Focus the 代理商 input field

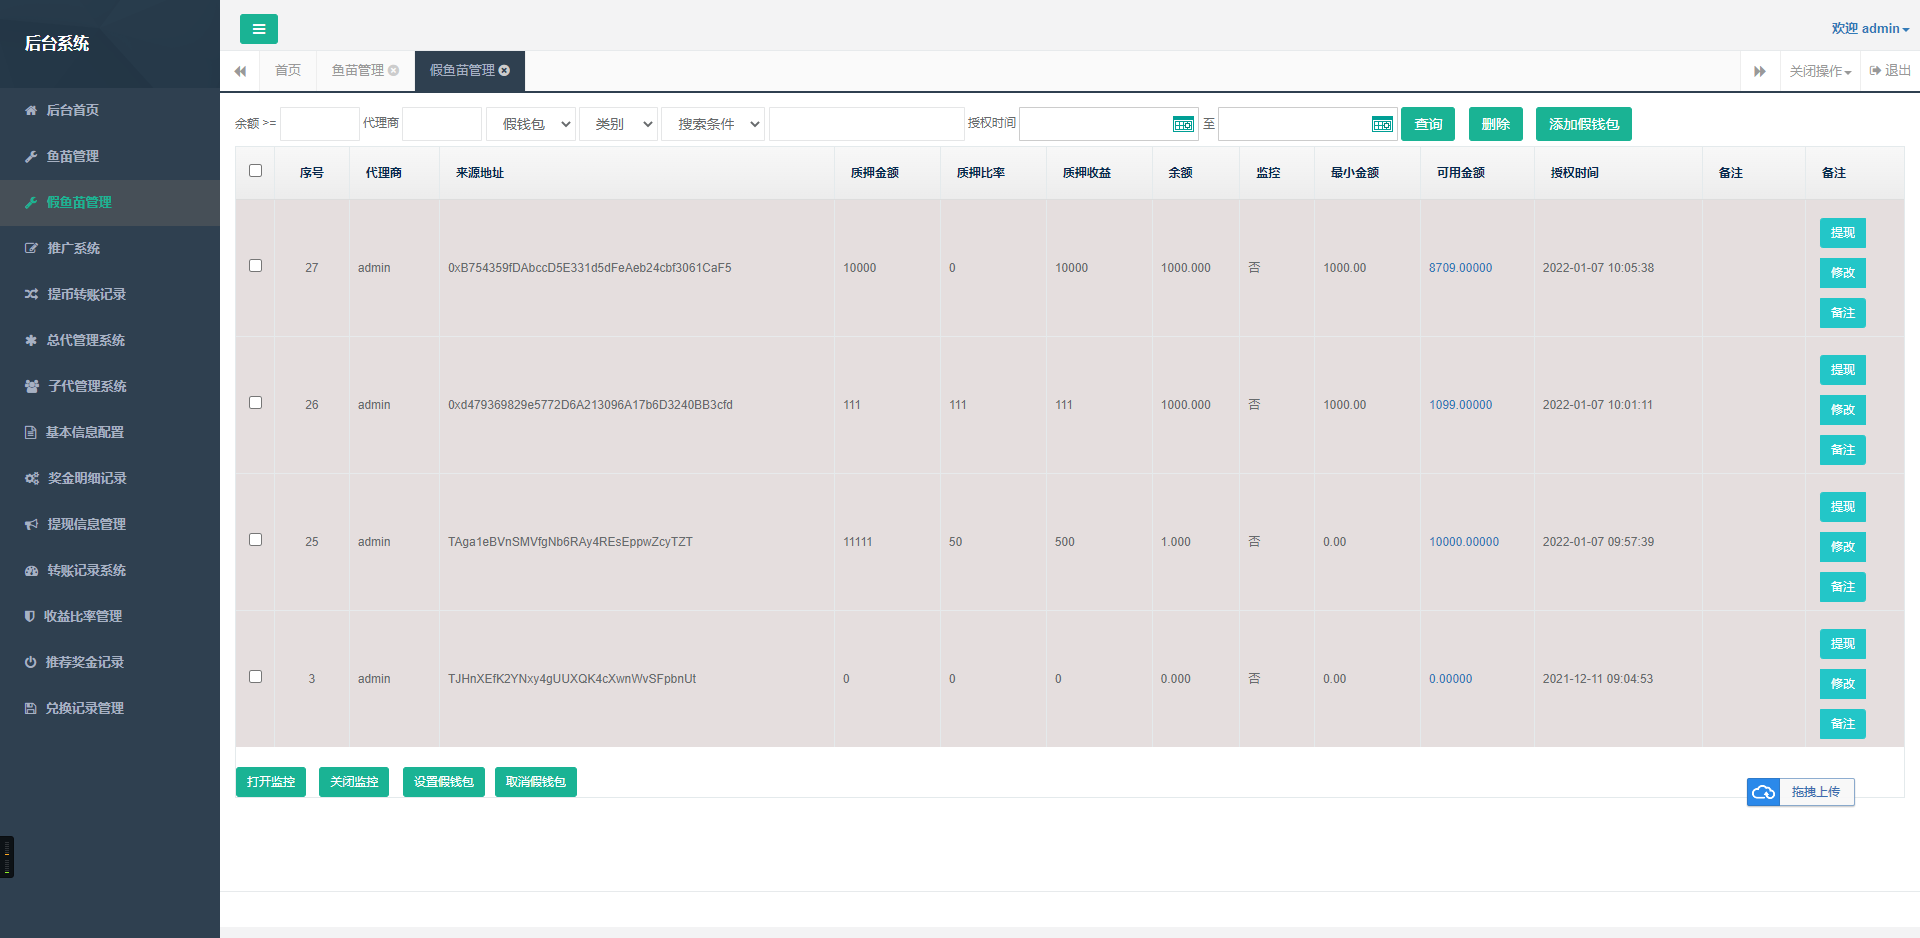pos(442,124)
